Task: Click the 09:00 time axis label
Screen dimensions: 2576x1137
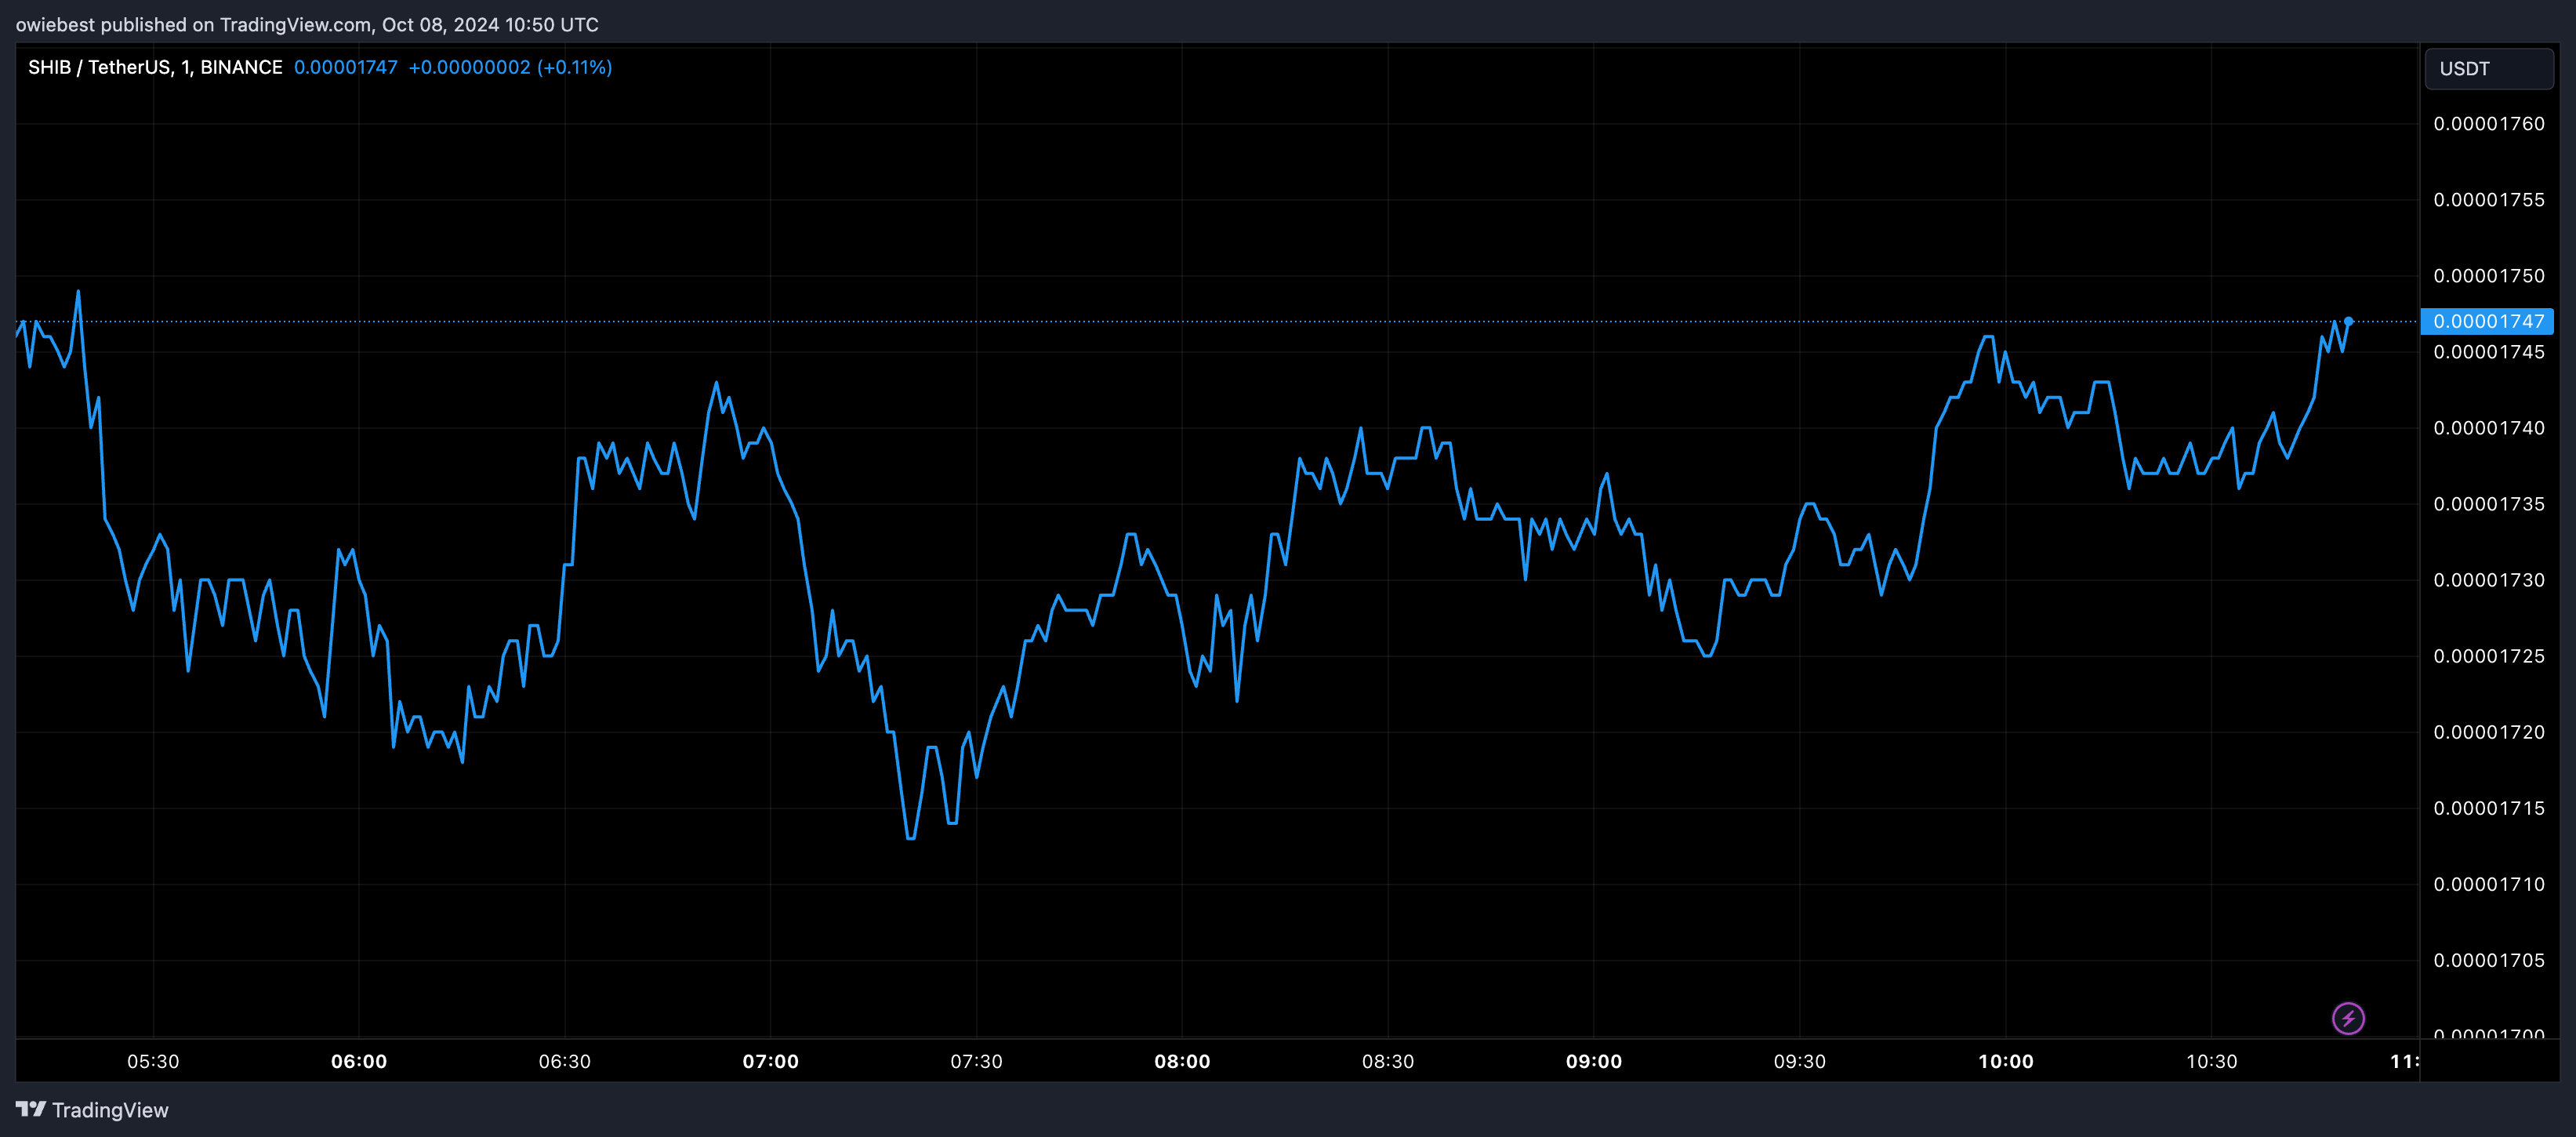Action: pyautogui.click(x=1594, y=1061)
